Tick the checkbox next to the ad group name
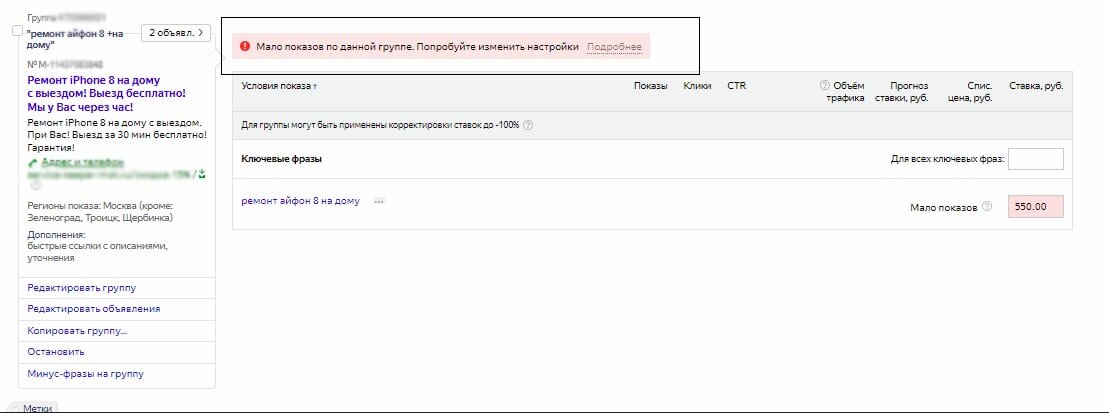This screenshot has width=1109, height=413. coord(18,30)
